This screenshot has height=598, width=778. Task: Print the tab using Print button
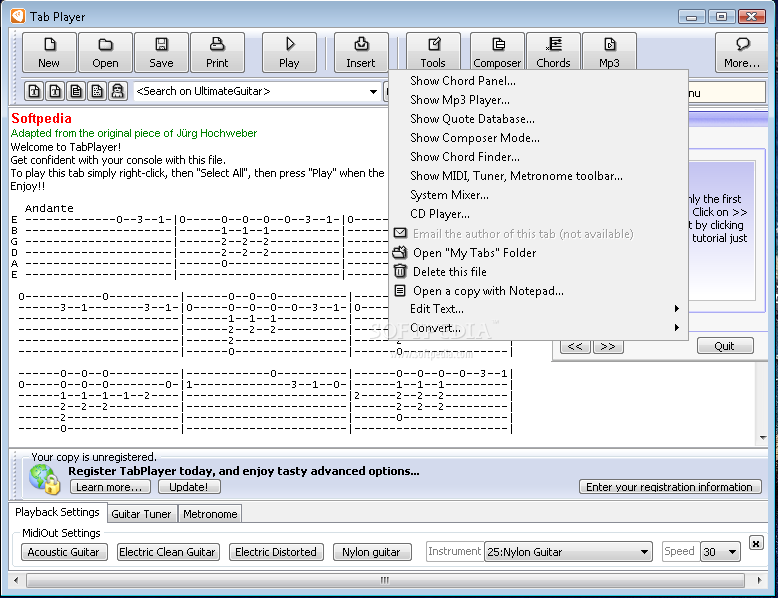pos(217,53)
